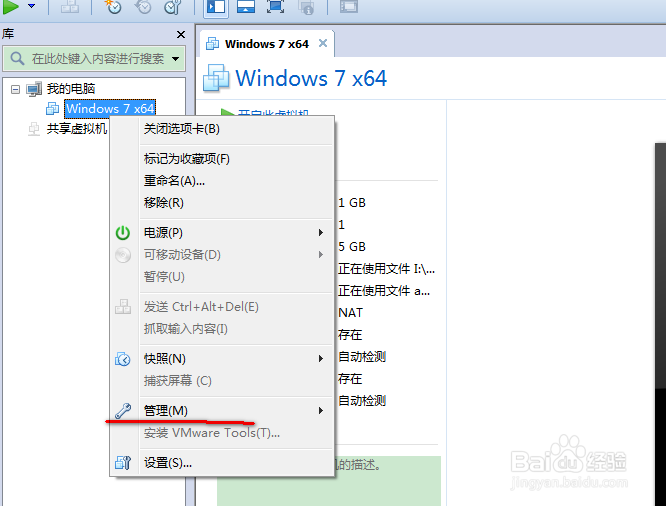
Task: Expand the 管理(M) submenu arrow
Action: 321,410
